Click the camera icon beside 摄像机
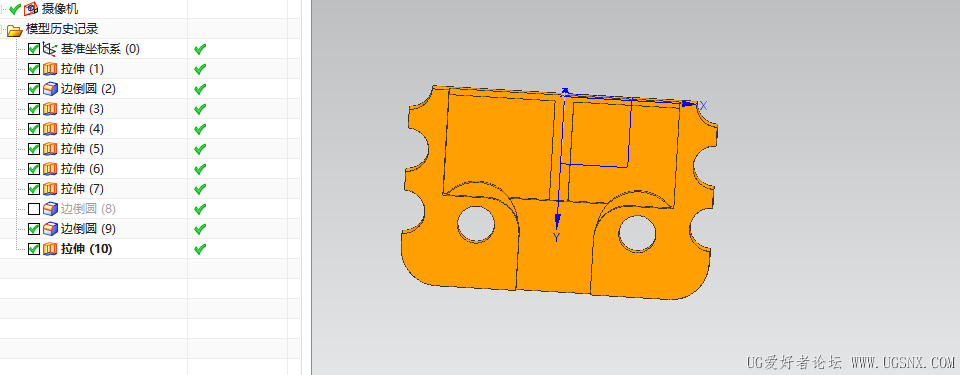The width and height of the screenshot is (960, 375). coord(31,9)
